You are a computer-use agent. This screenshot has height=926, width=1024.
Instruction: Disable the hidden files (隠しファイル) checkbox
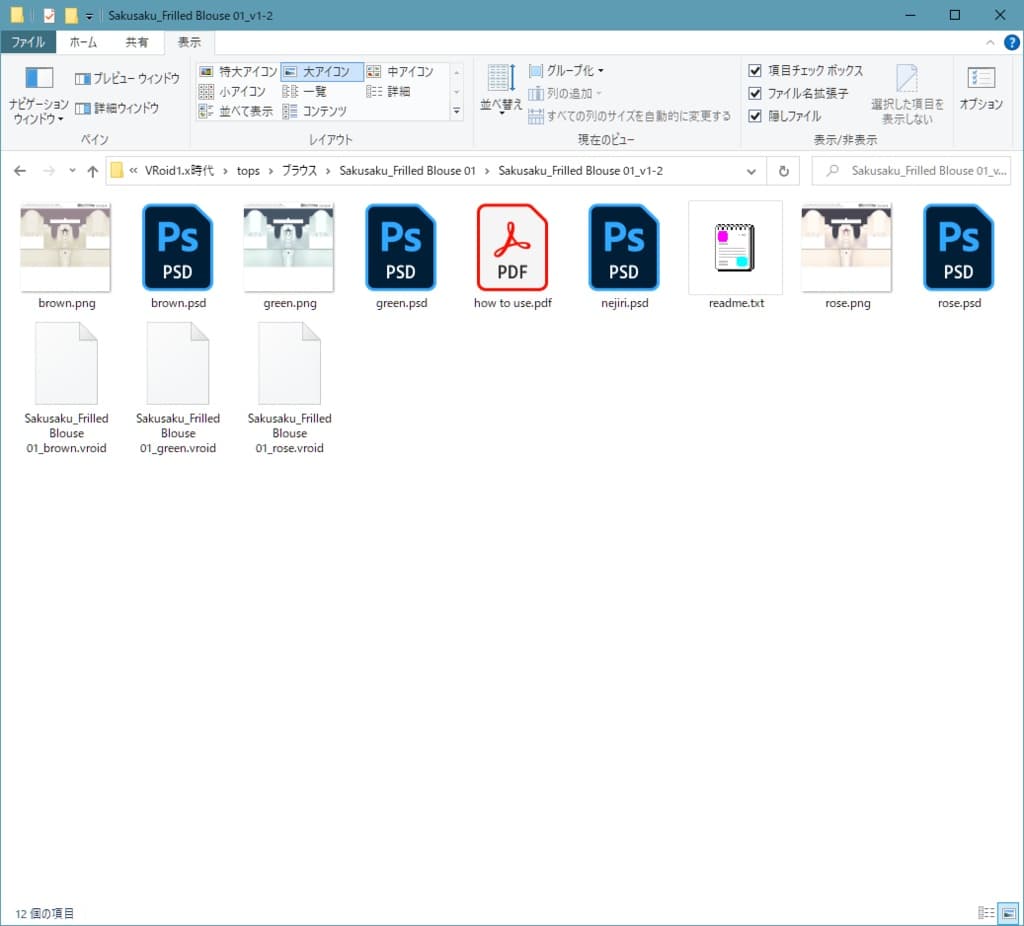pos(756,116)
